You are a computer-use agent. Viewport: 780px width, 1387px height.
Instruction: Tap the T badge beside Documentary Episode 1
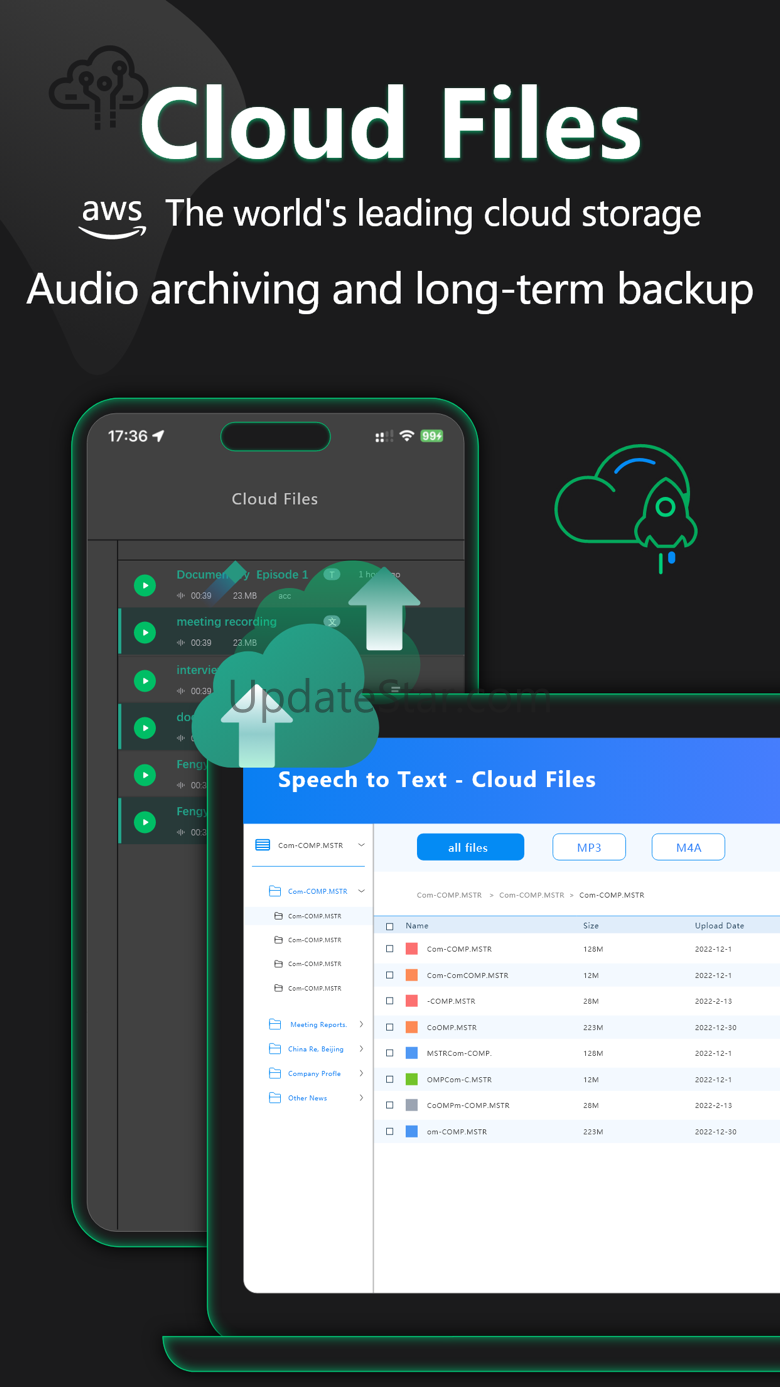pyautogui.click(x=332, y=574)
